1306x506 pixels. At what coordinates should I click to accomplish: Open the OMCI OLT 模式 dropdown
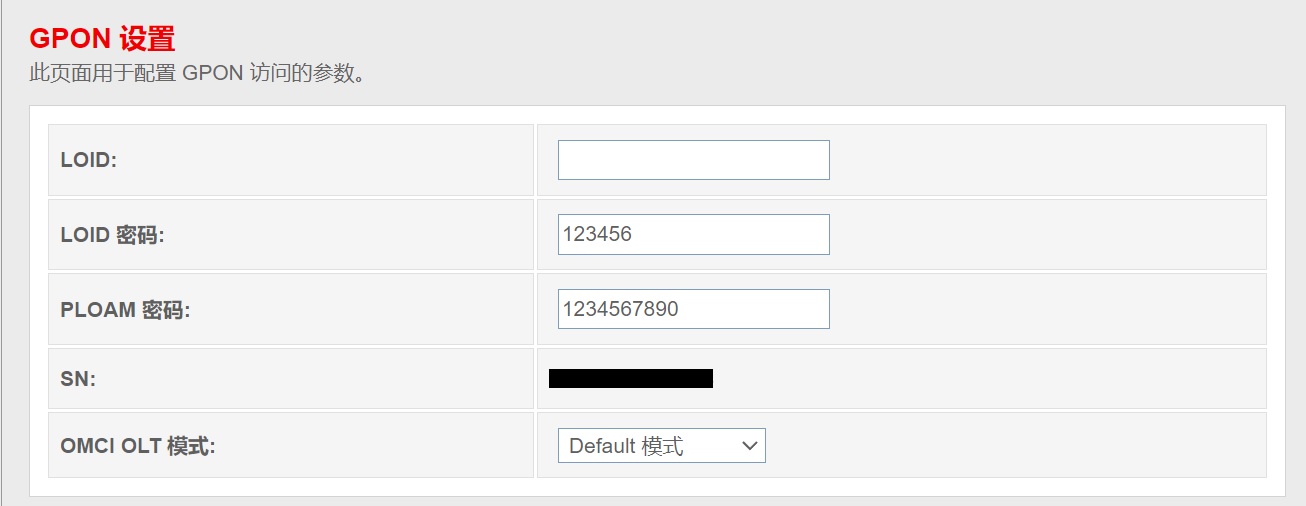[661, 446]
